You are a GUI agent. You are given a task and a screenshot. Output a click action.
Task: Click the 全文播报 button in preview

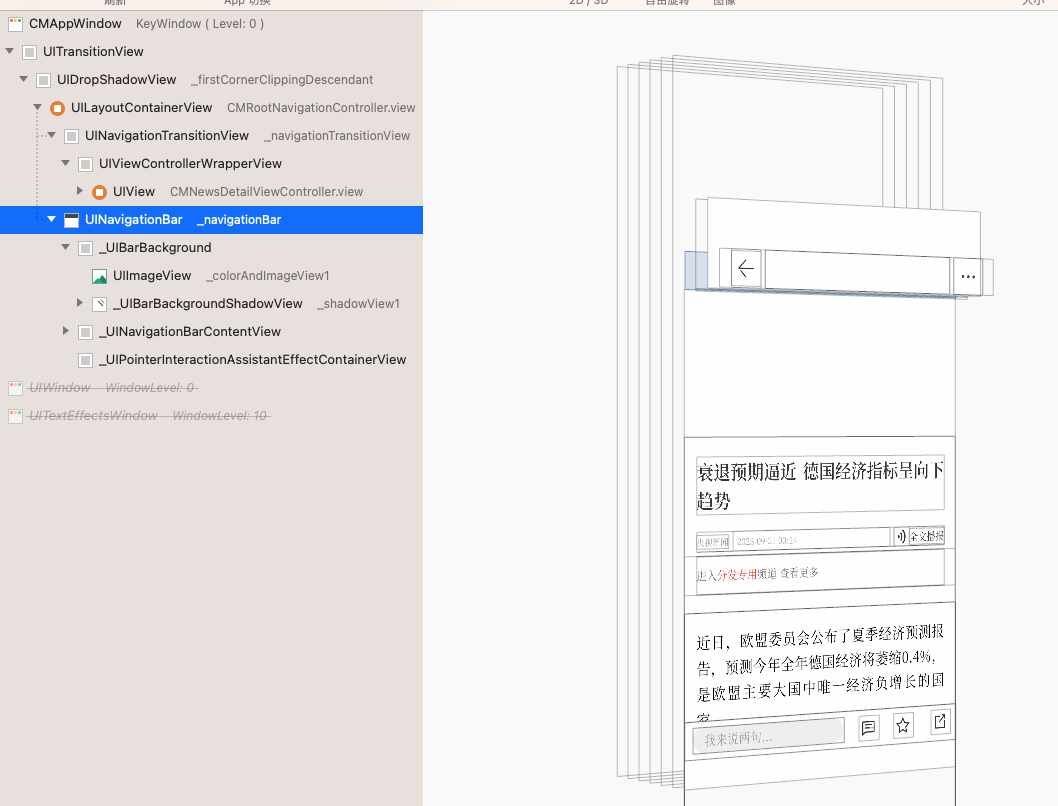tap(926, 536)
